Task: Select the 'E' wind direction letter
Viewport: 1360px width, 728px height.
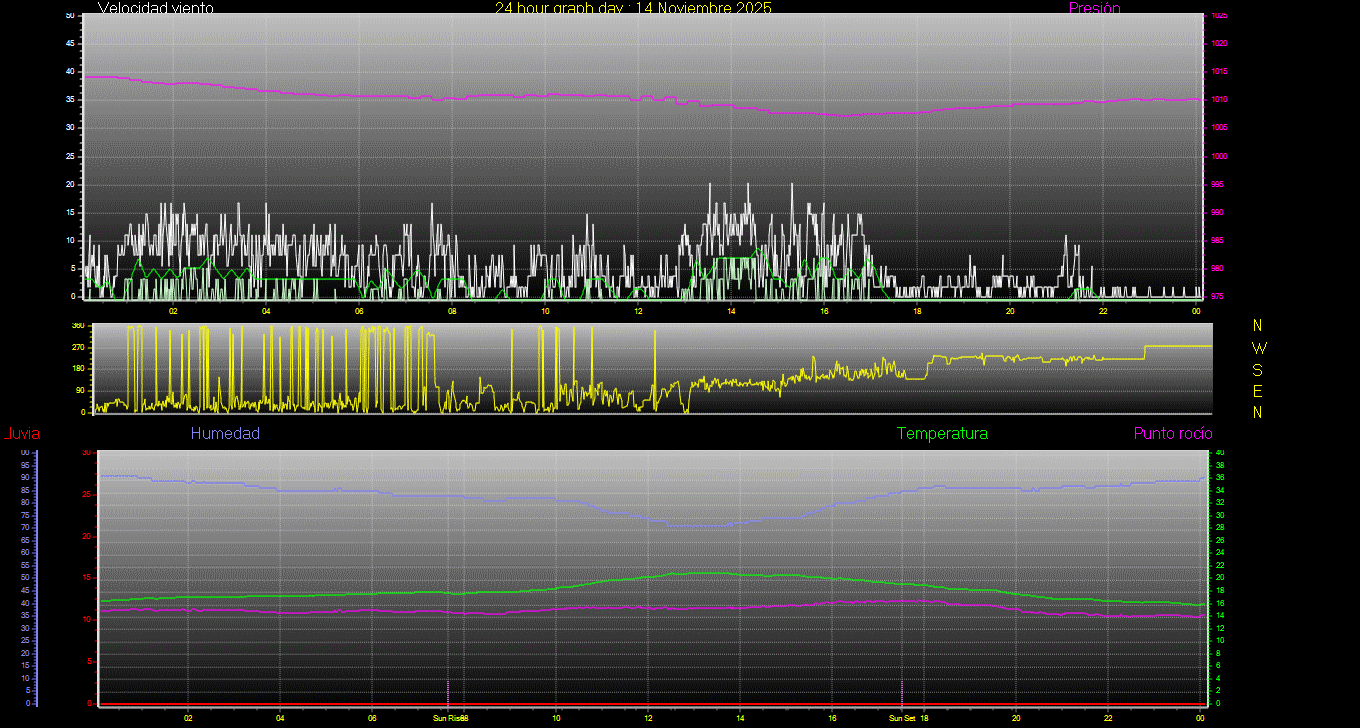Action: (x=1258, y=391)
